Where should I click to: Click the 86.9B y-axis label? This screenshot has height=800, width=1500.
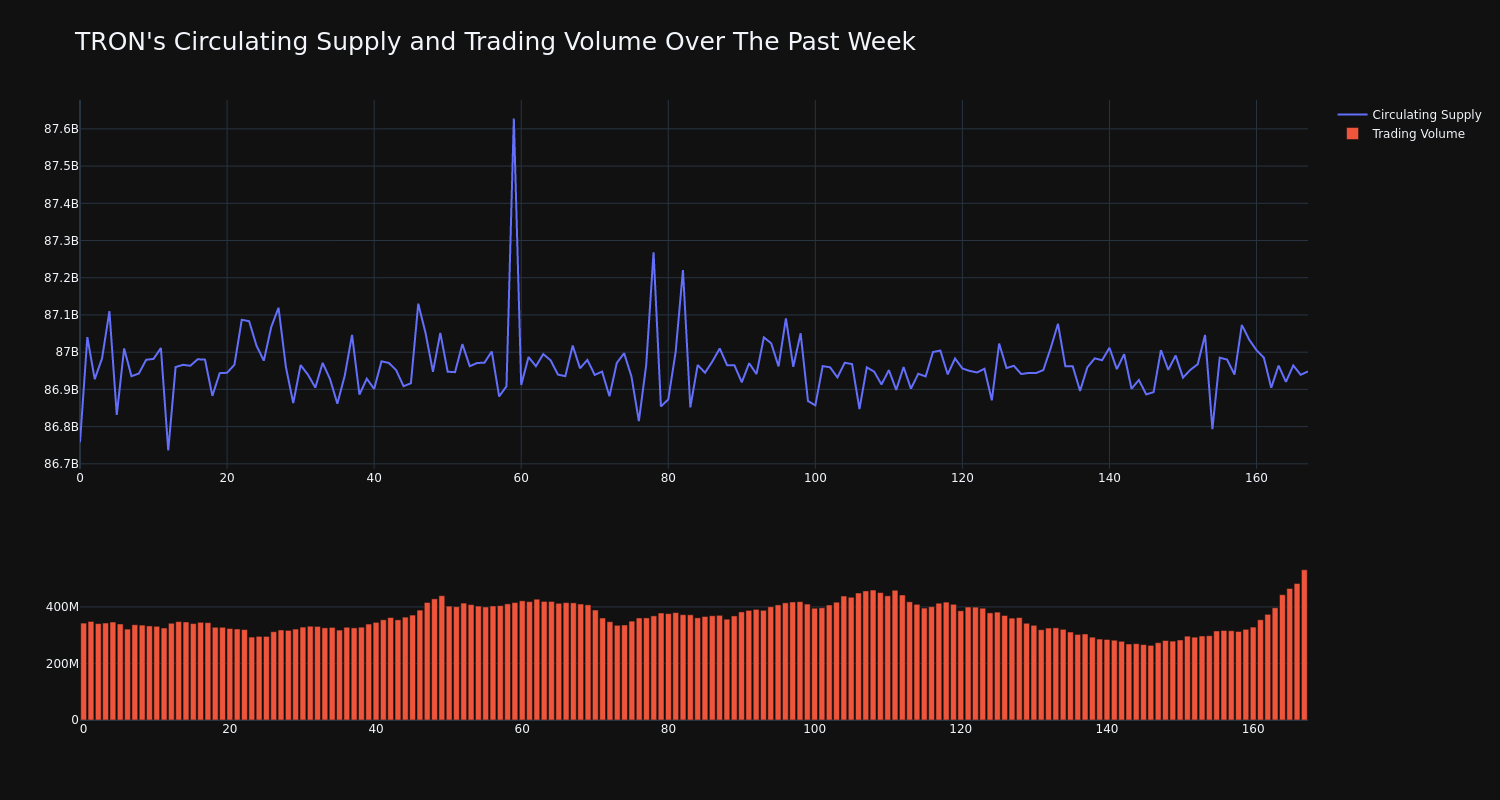click(61, 390)
